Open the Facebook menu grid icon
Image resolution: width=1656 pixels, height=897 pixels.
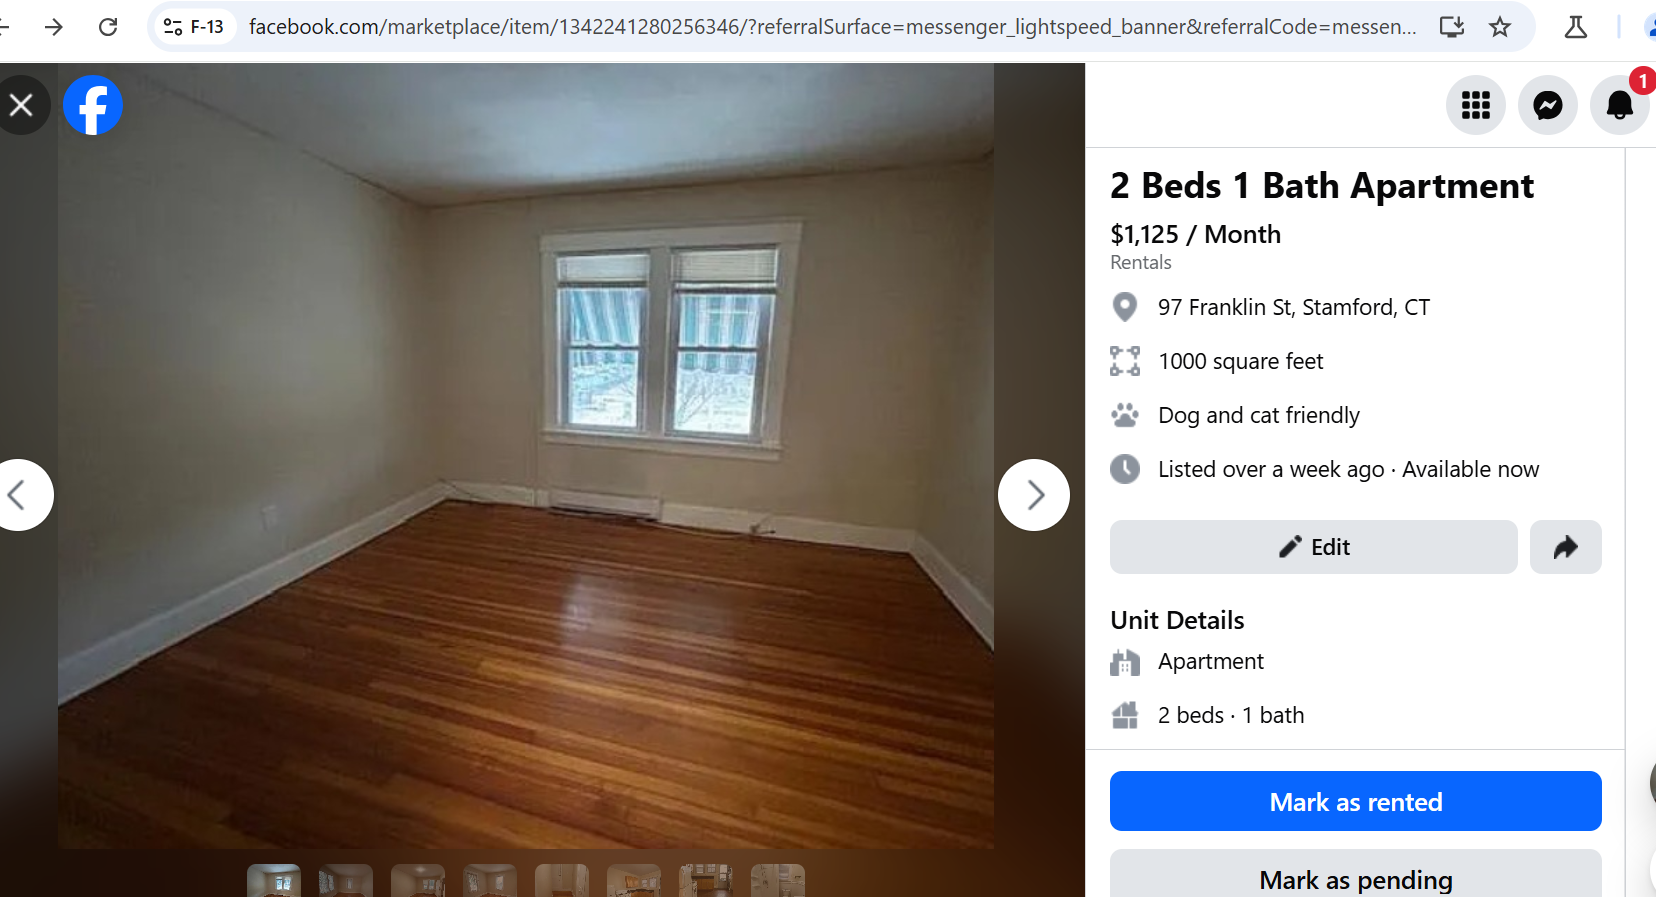pyautogui.click(x=1476, y=105)
